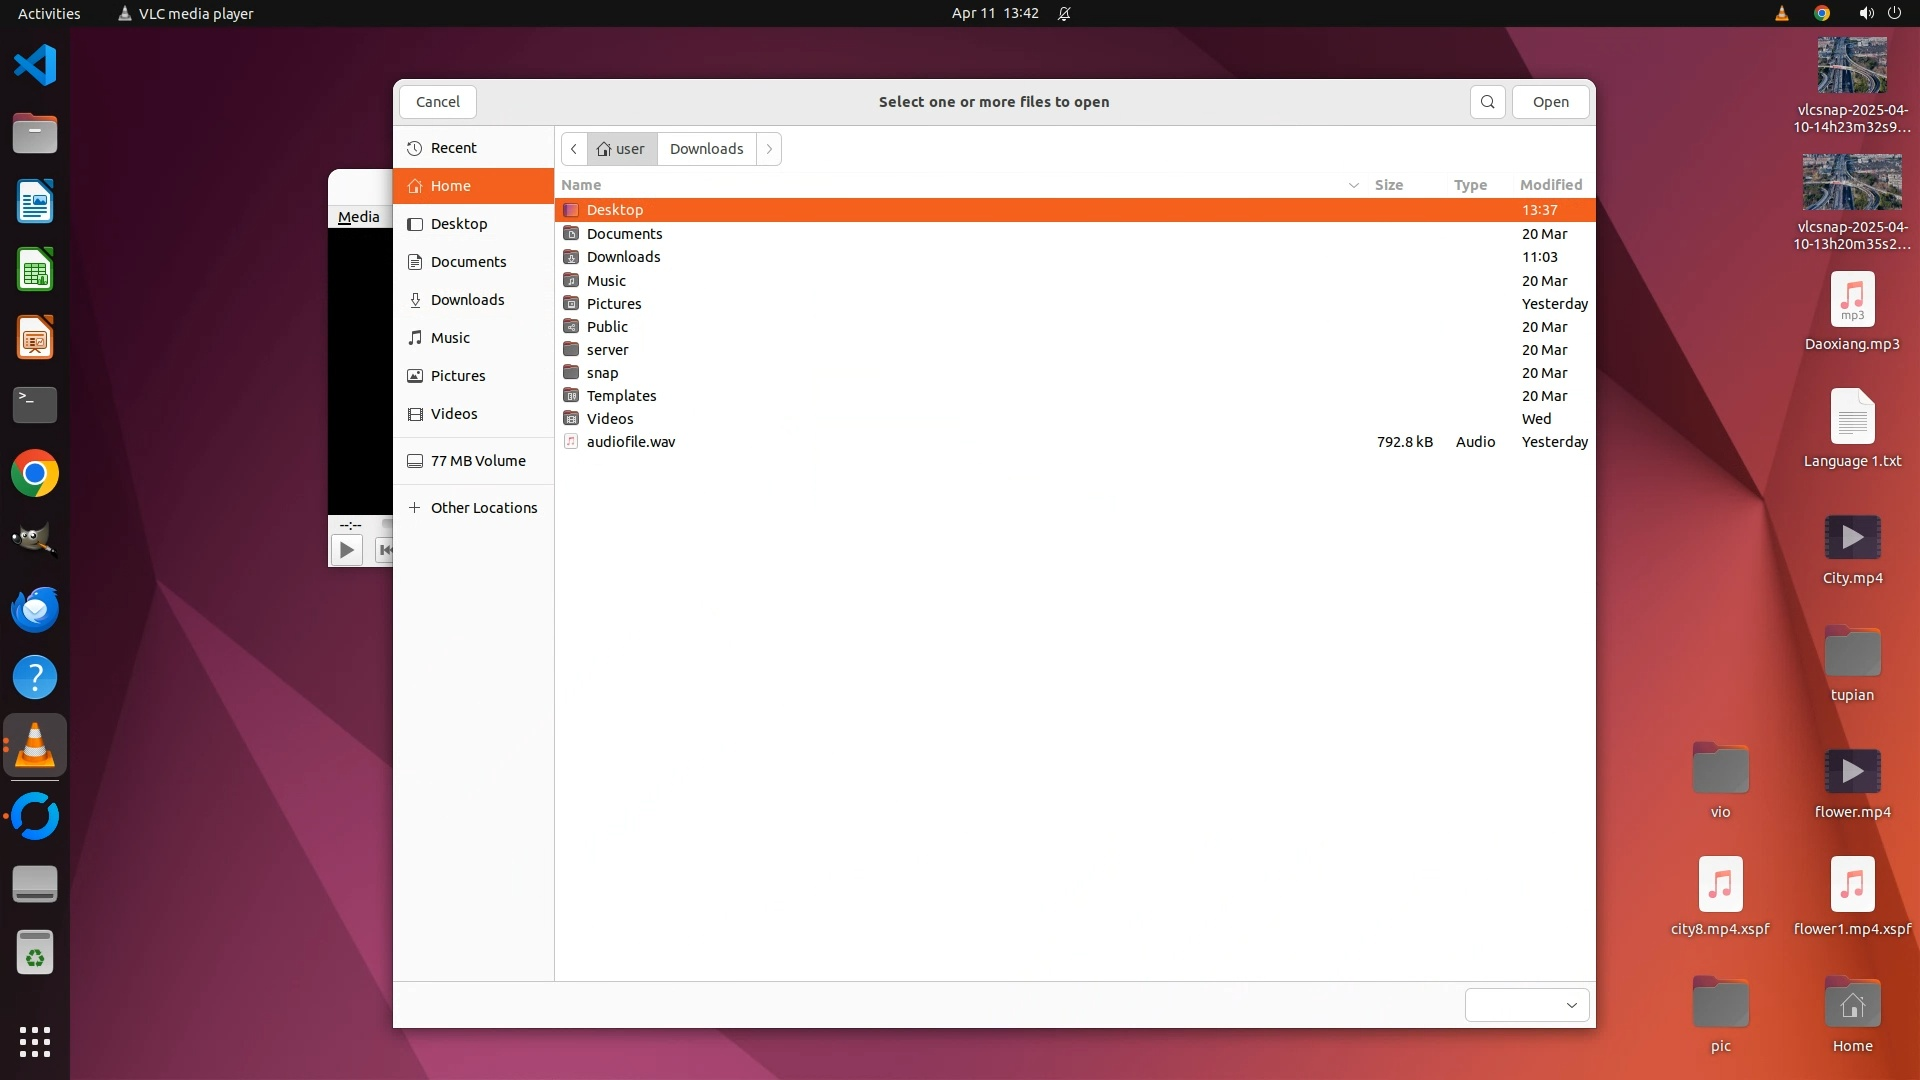Open the VLC Media menu

(358, 217)
